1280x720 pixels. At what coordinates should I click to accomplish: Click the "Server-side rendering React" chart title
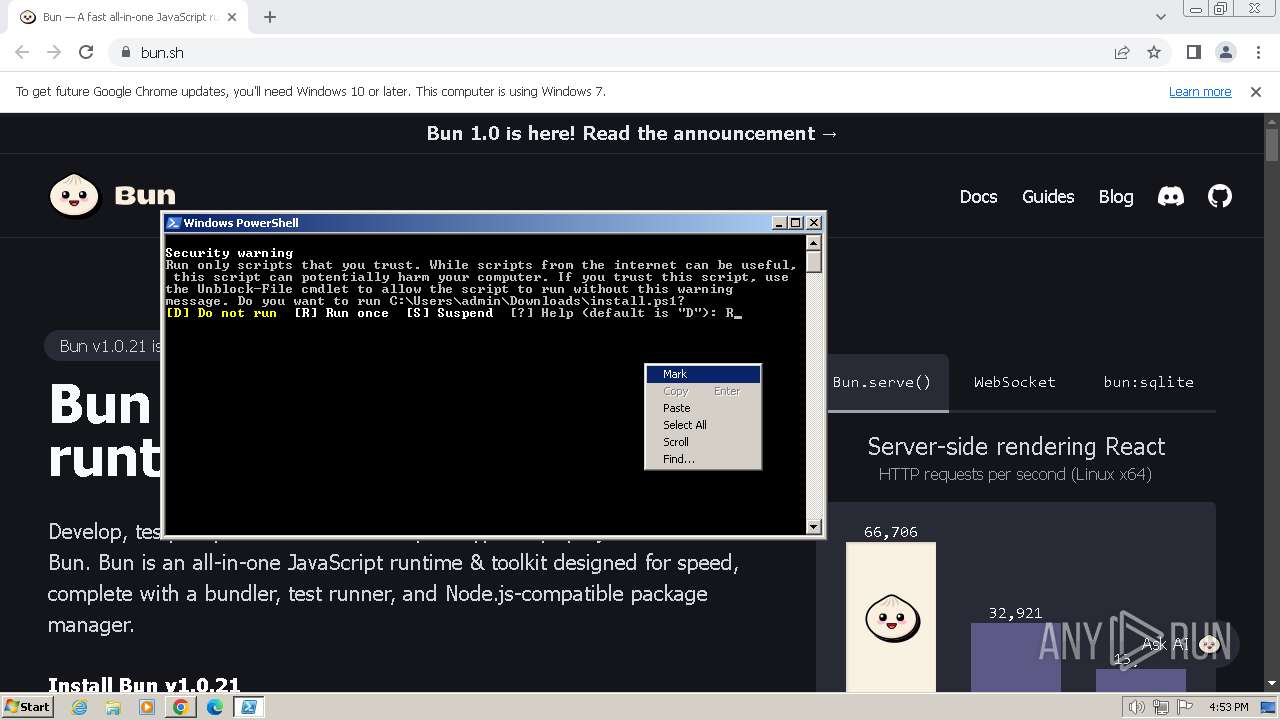point(1016,446)
